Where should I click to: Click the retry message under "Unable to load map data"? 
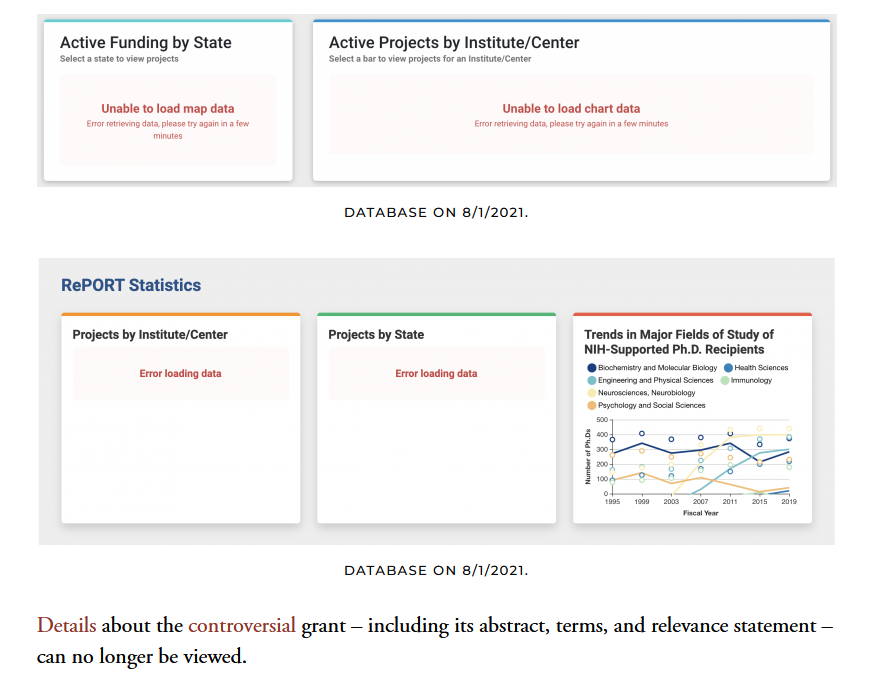pos(168,130)
